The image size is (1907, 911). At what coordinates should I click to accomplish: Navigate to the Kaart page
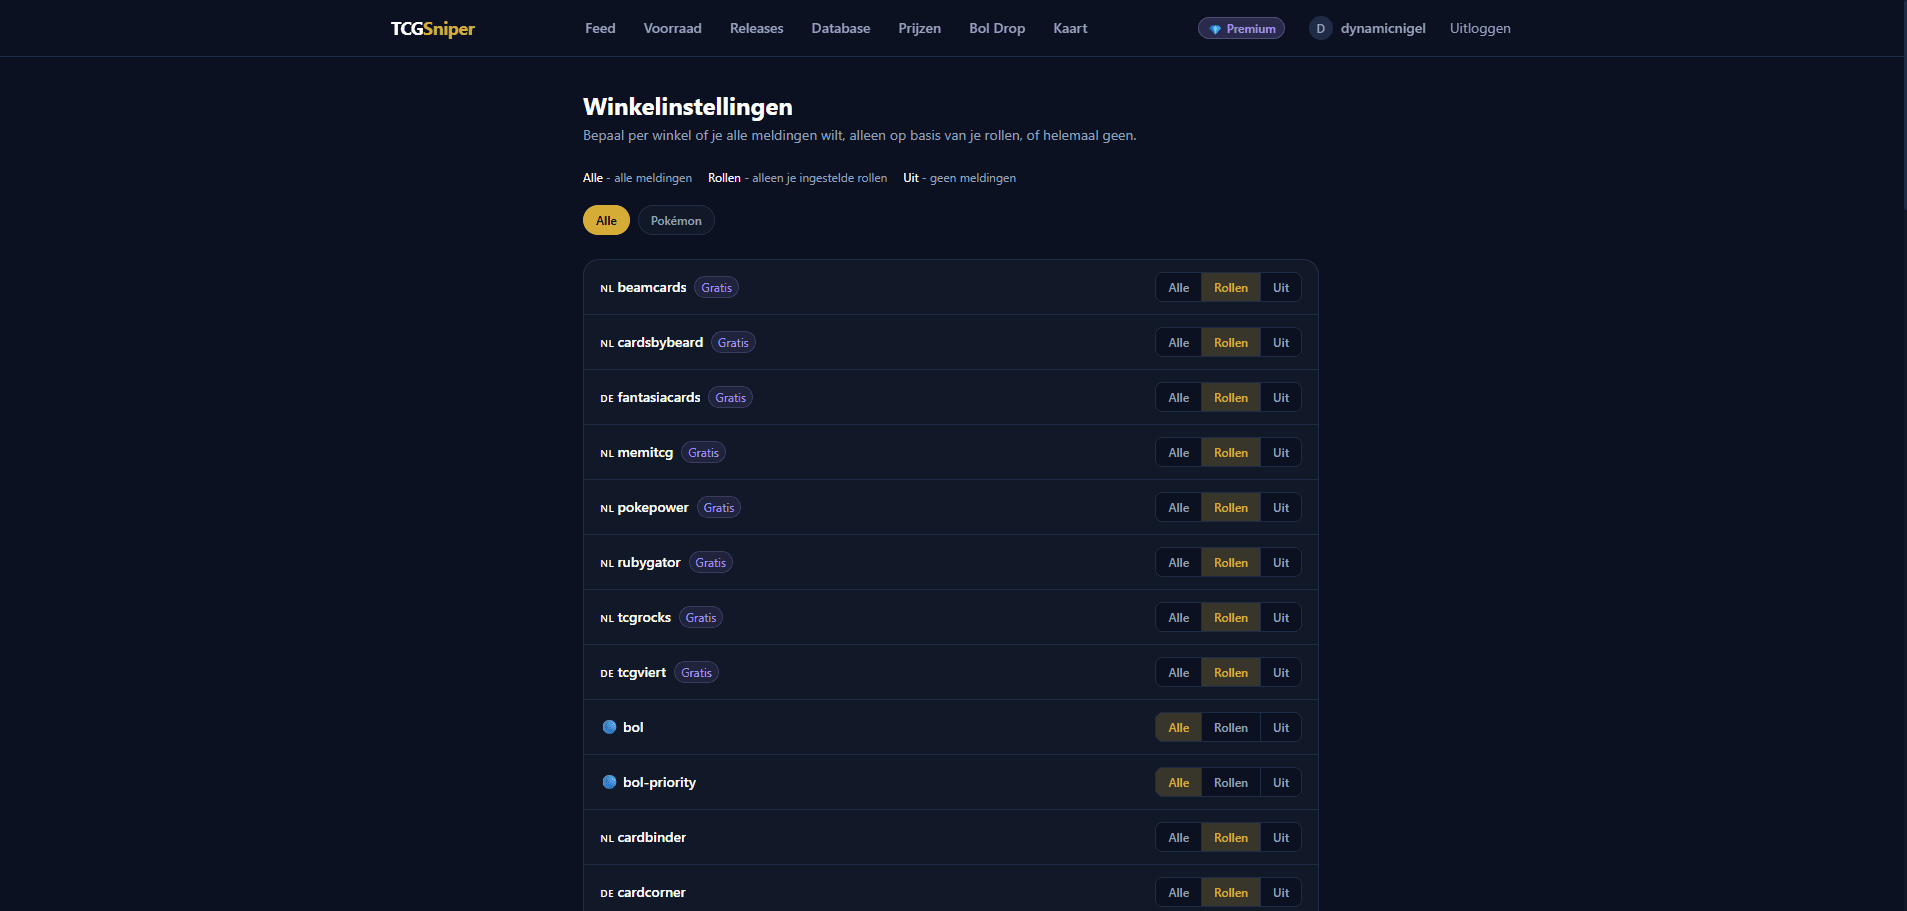[1069, 29]
